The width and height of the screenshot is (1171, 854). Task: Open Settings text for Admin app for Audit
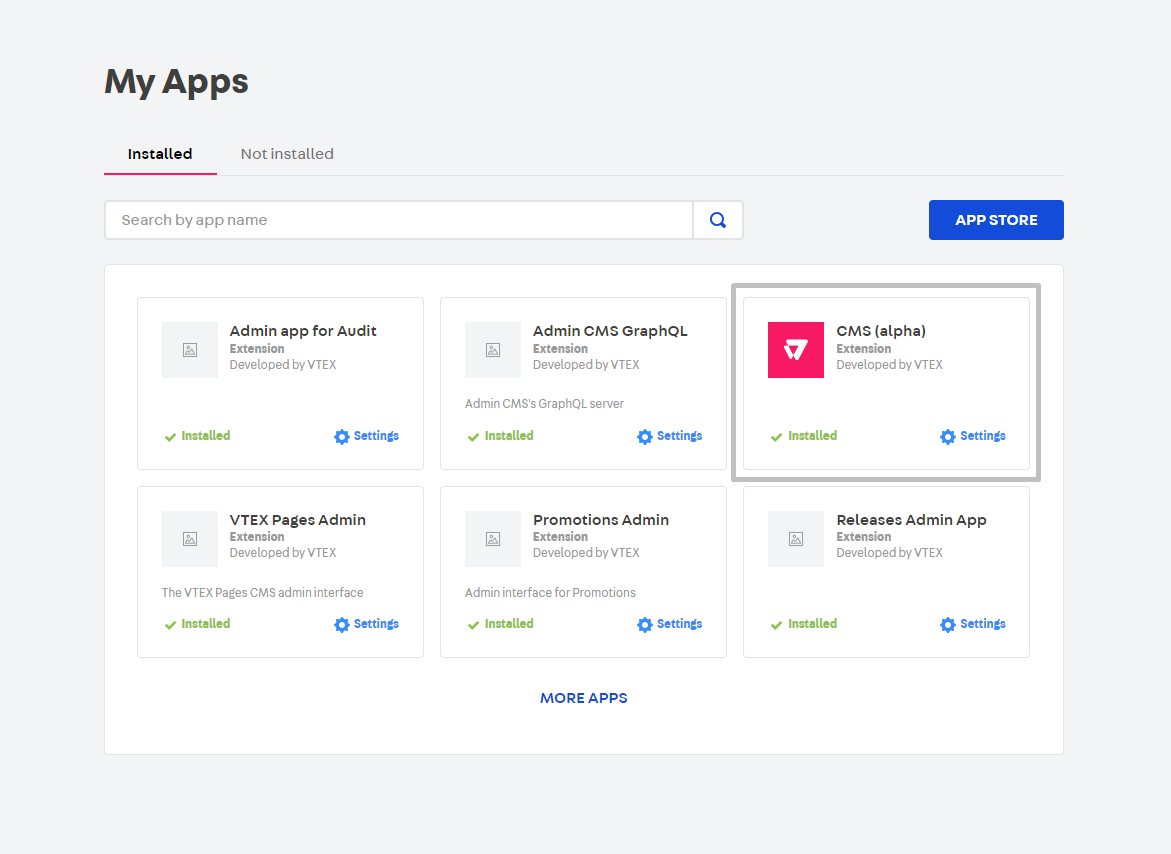[x=376, y=436]
